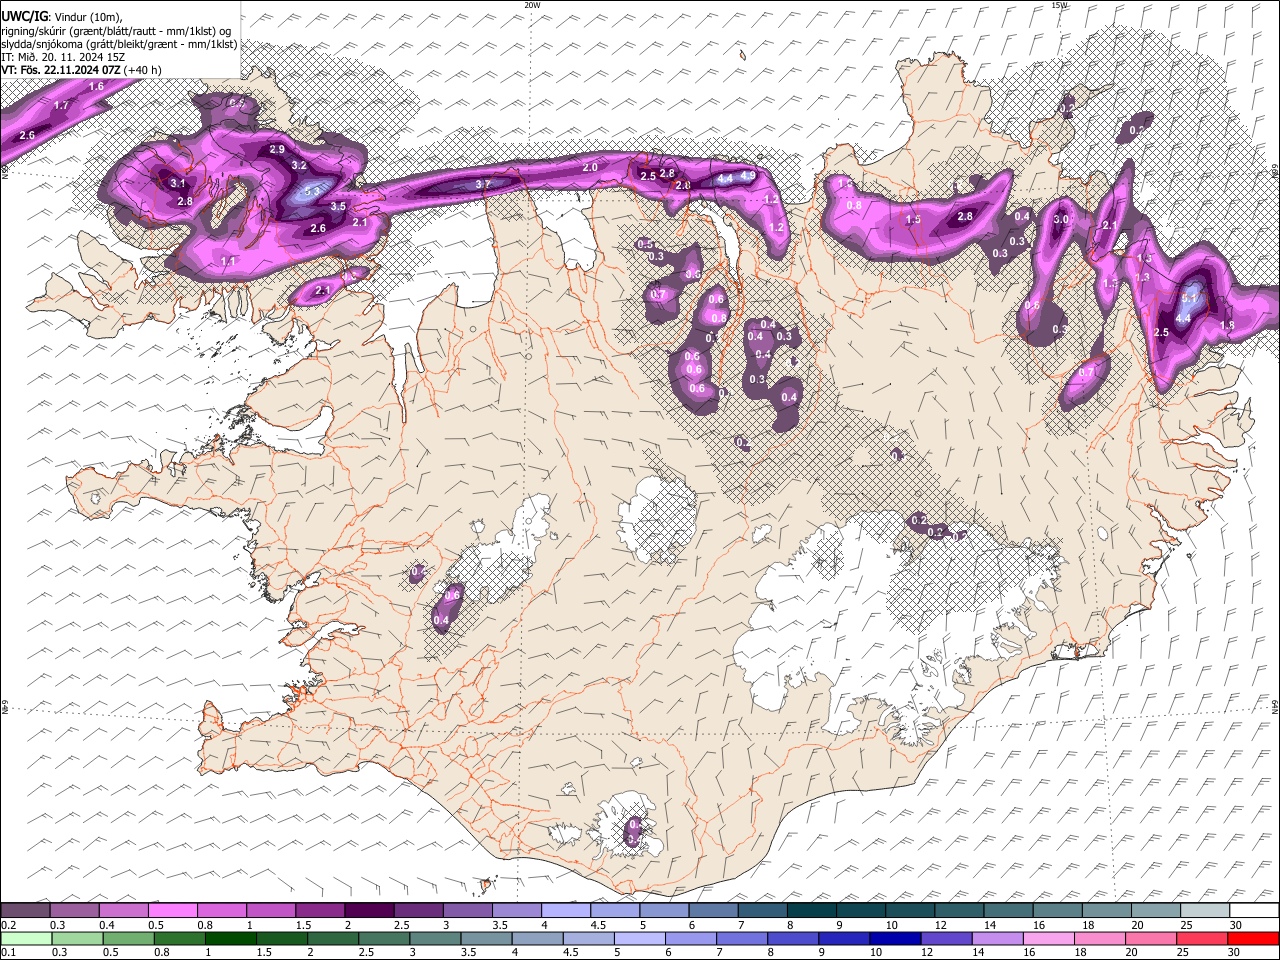
Task: Click the '0.1' label under the lower color scale
Action: point(9,953)
